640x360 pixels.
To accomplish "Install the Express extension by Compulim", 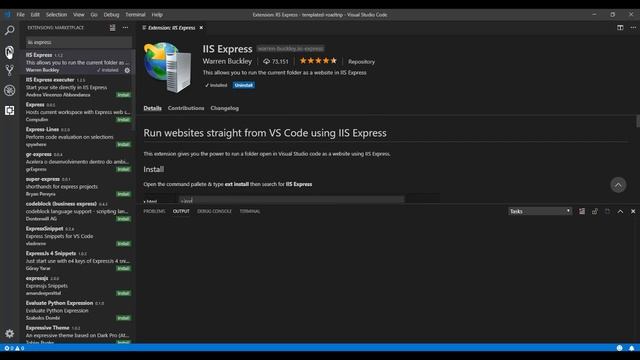I will [123, 120].
